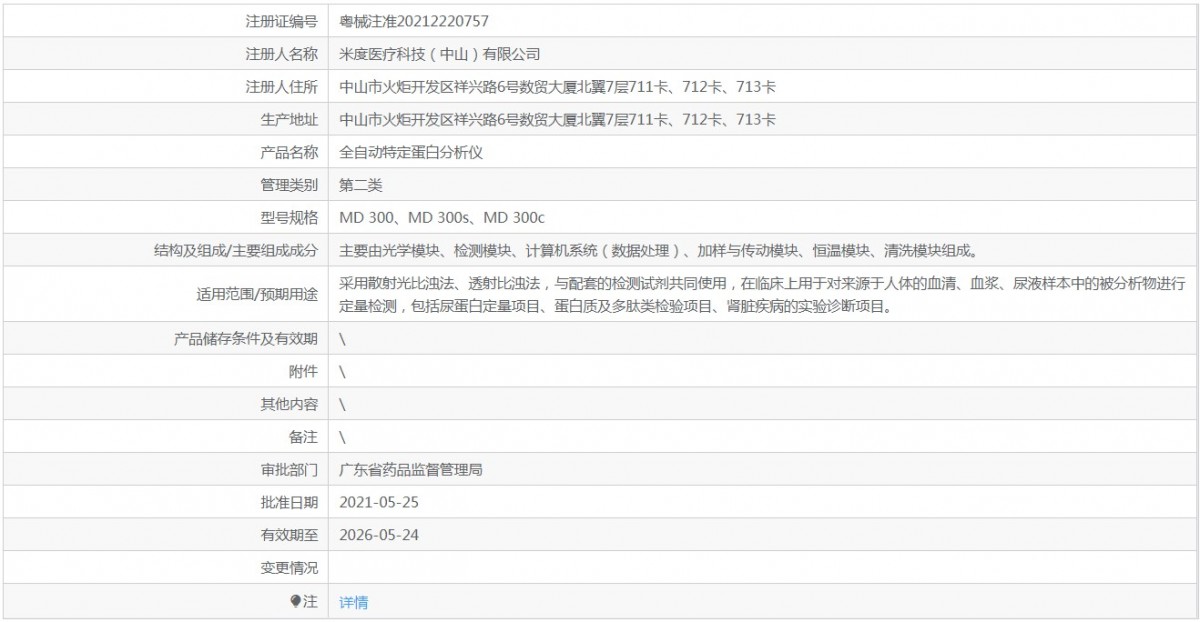Click the bullet icon beside 注 label
The width and height of the screenshot is (1200, 622).
coord(296,601)
